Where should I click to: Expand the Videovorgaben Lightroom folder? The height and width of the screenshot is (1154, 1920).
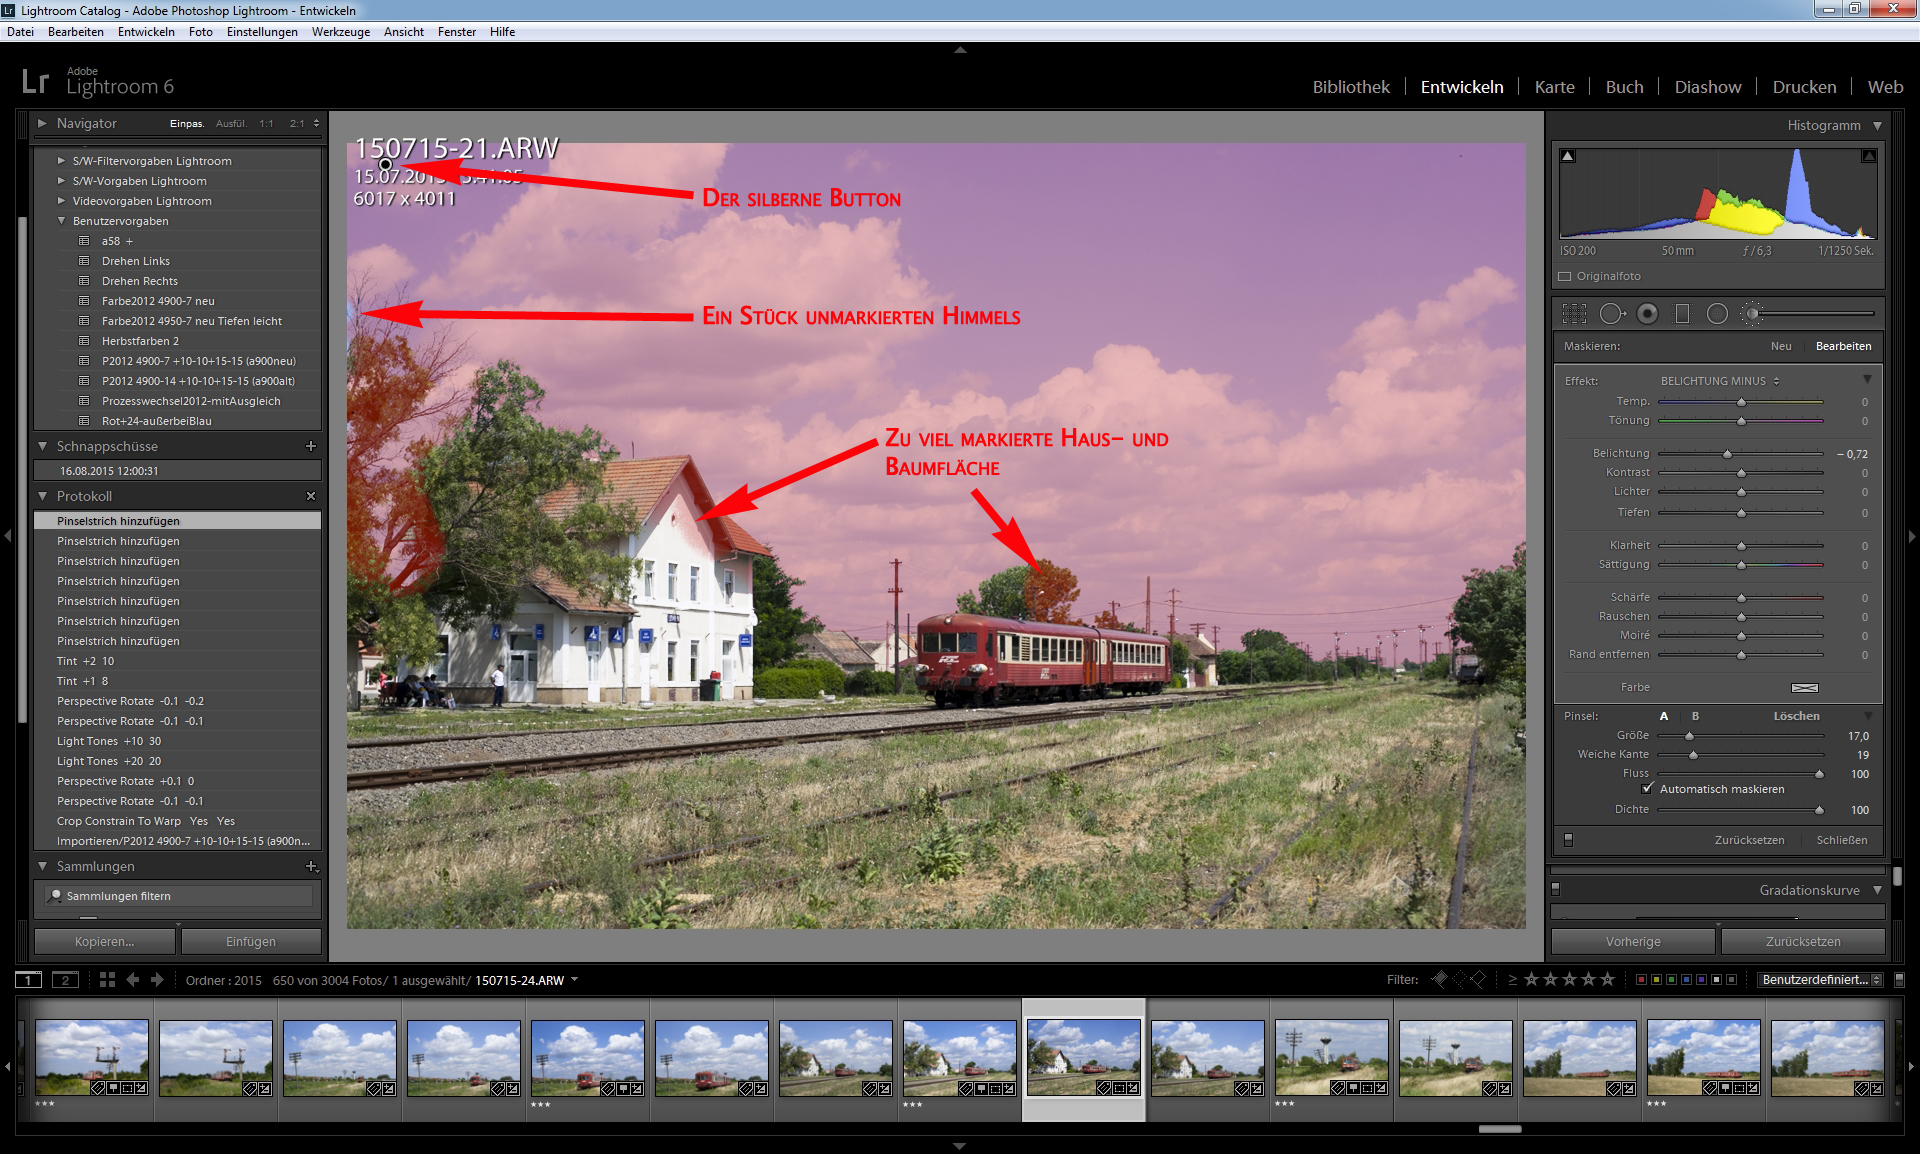[61, 201]
